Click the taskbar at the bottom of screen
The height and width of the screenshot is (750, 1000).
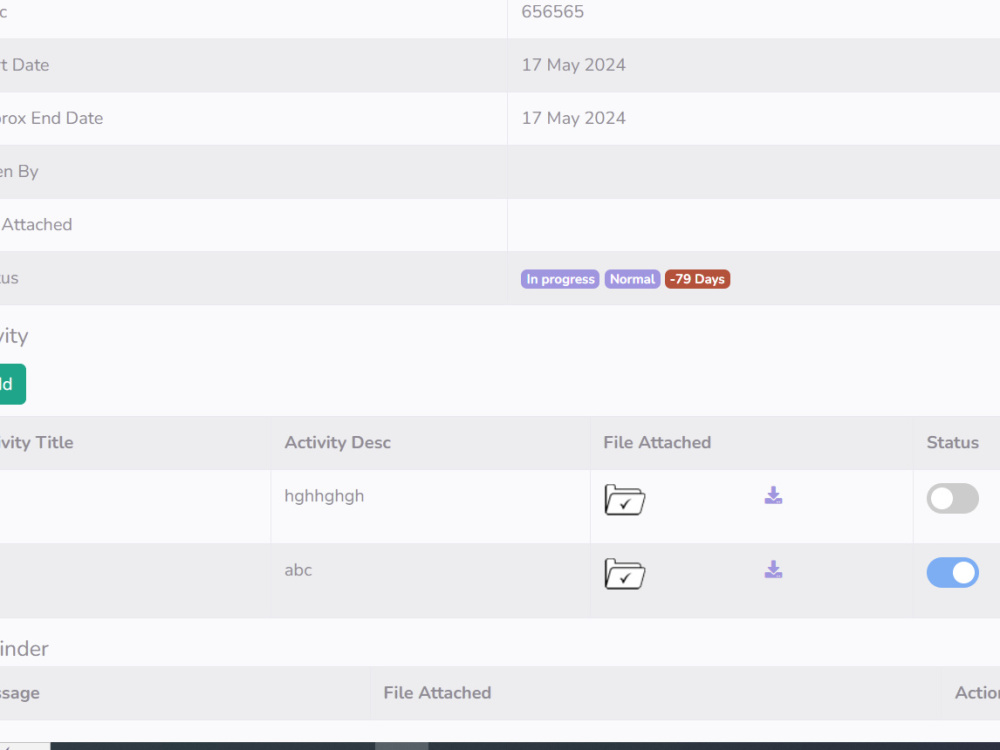[x=500, y=745]
